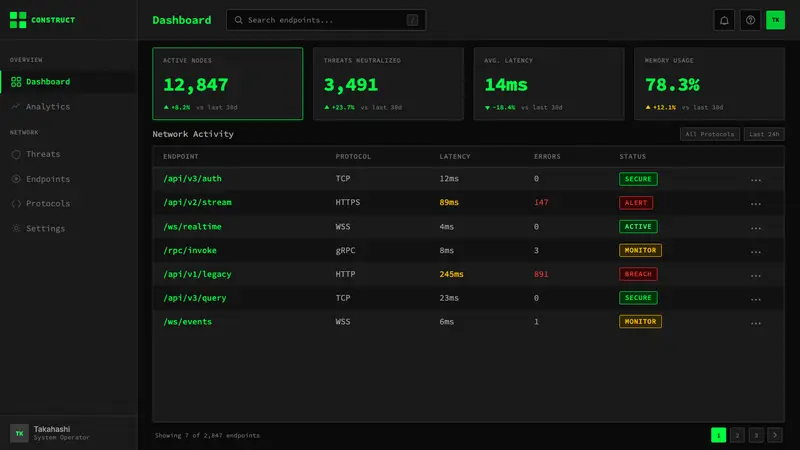Image resolution: width=800 pixels, height=450 pixels.
Task: Go to next page arrow
Action: pyautogui.click(x=774, y=435)
